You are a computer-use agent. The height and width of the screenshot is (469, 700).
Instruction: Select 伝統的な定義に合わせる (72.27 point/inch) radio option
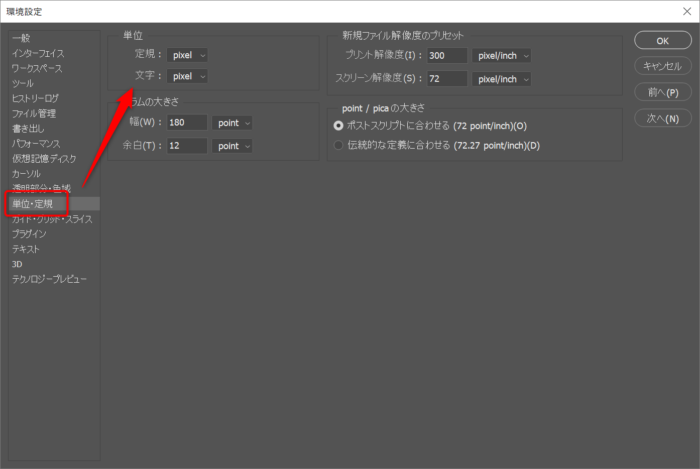(x=338, y=146)
